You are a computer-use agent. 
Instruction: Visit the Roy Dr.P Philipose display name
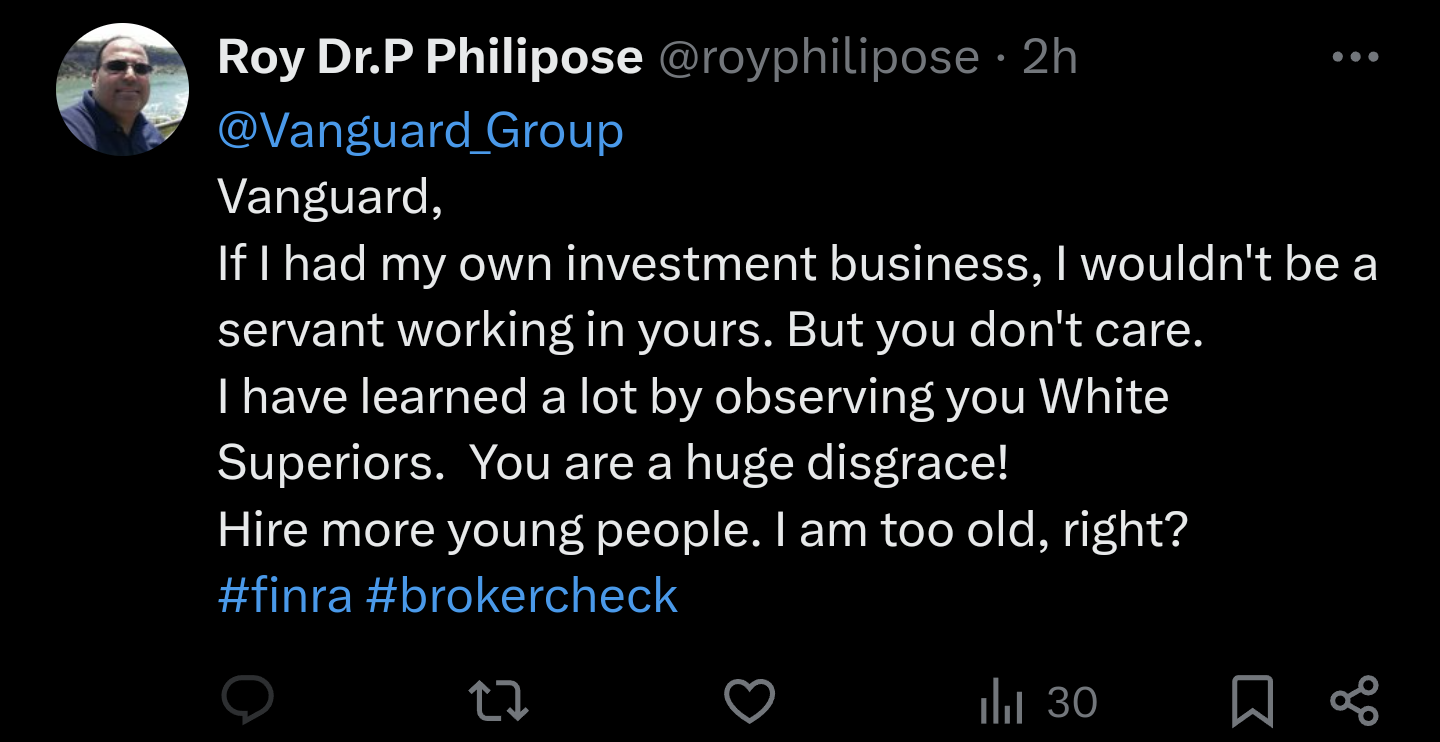pos(430,58)
